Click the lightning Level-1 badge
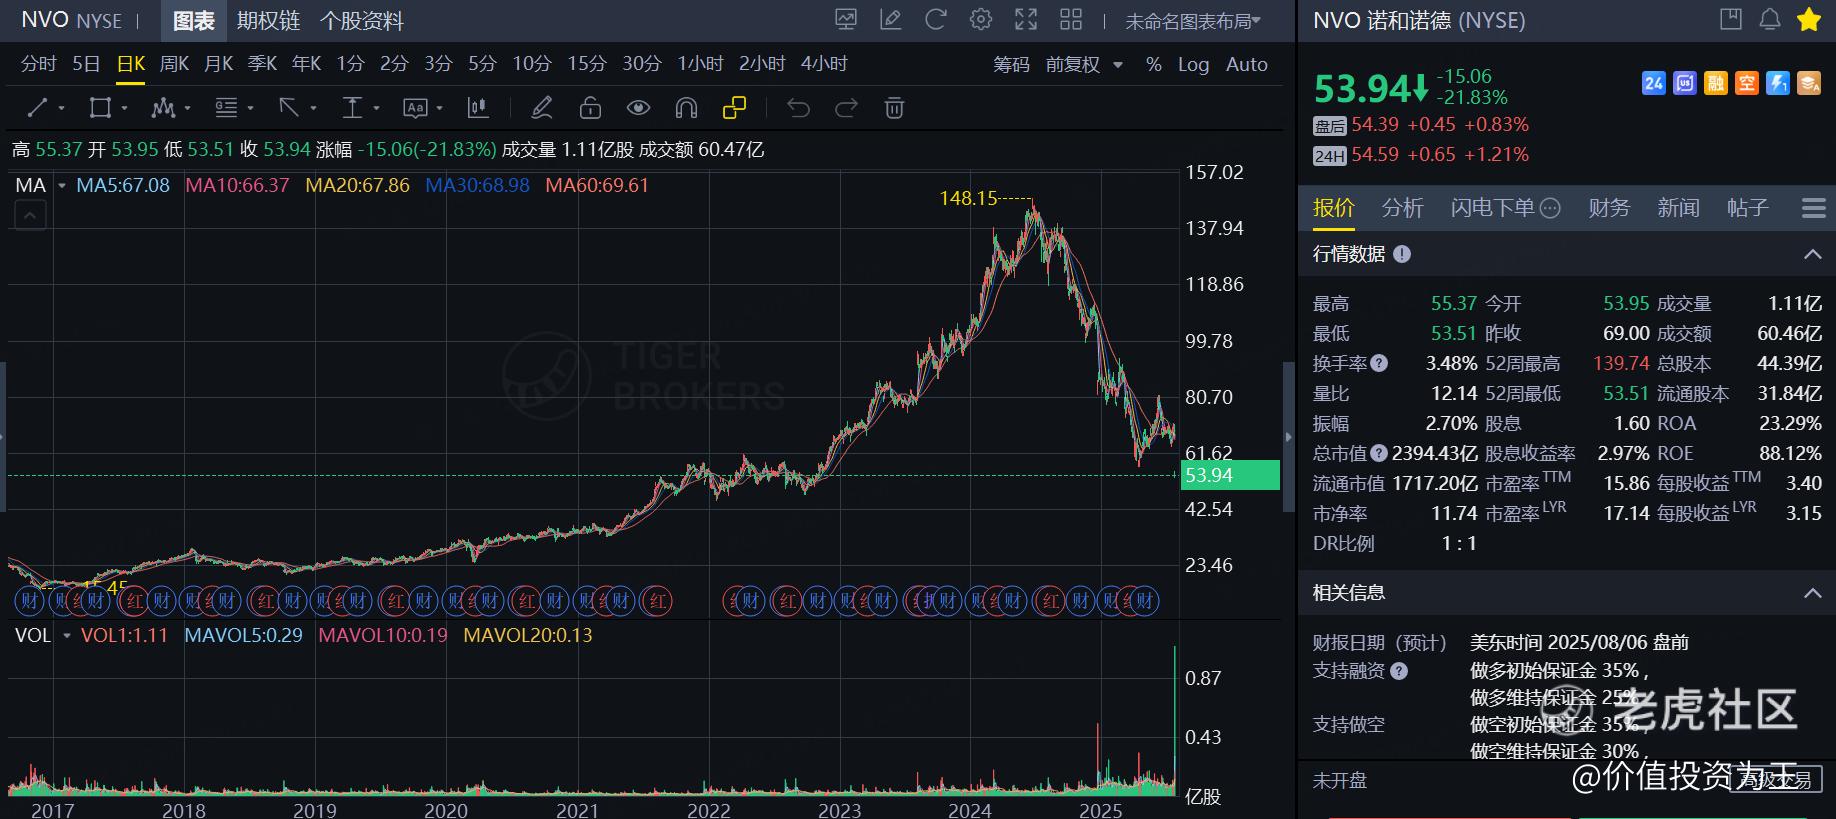This screenshot has height=819, width=1836. pyautogui.click(x=1778, y=83)
